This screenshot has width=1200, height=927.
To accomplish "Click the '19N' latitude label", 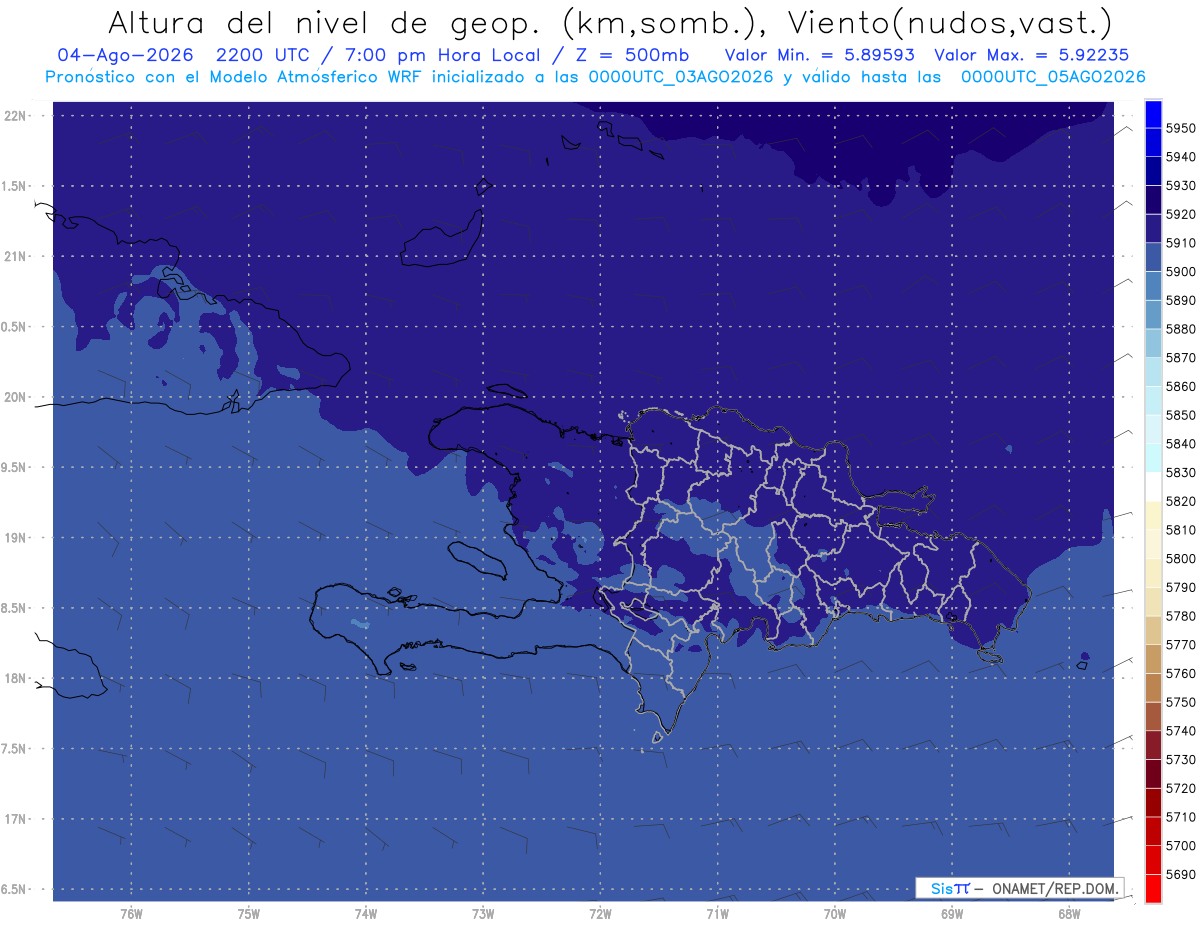I will [x=15, y=538].
